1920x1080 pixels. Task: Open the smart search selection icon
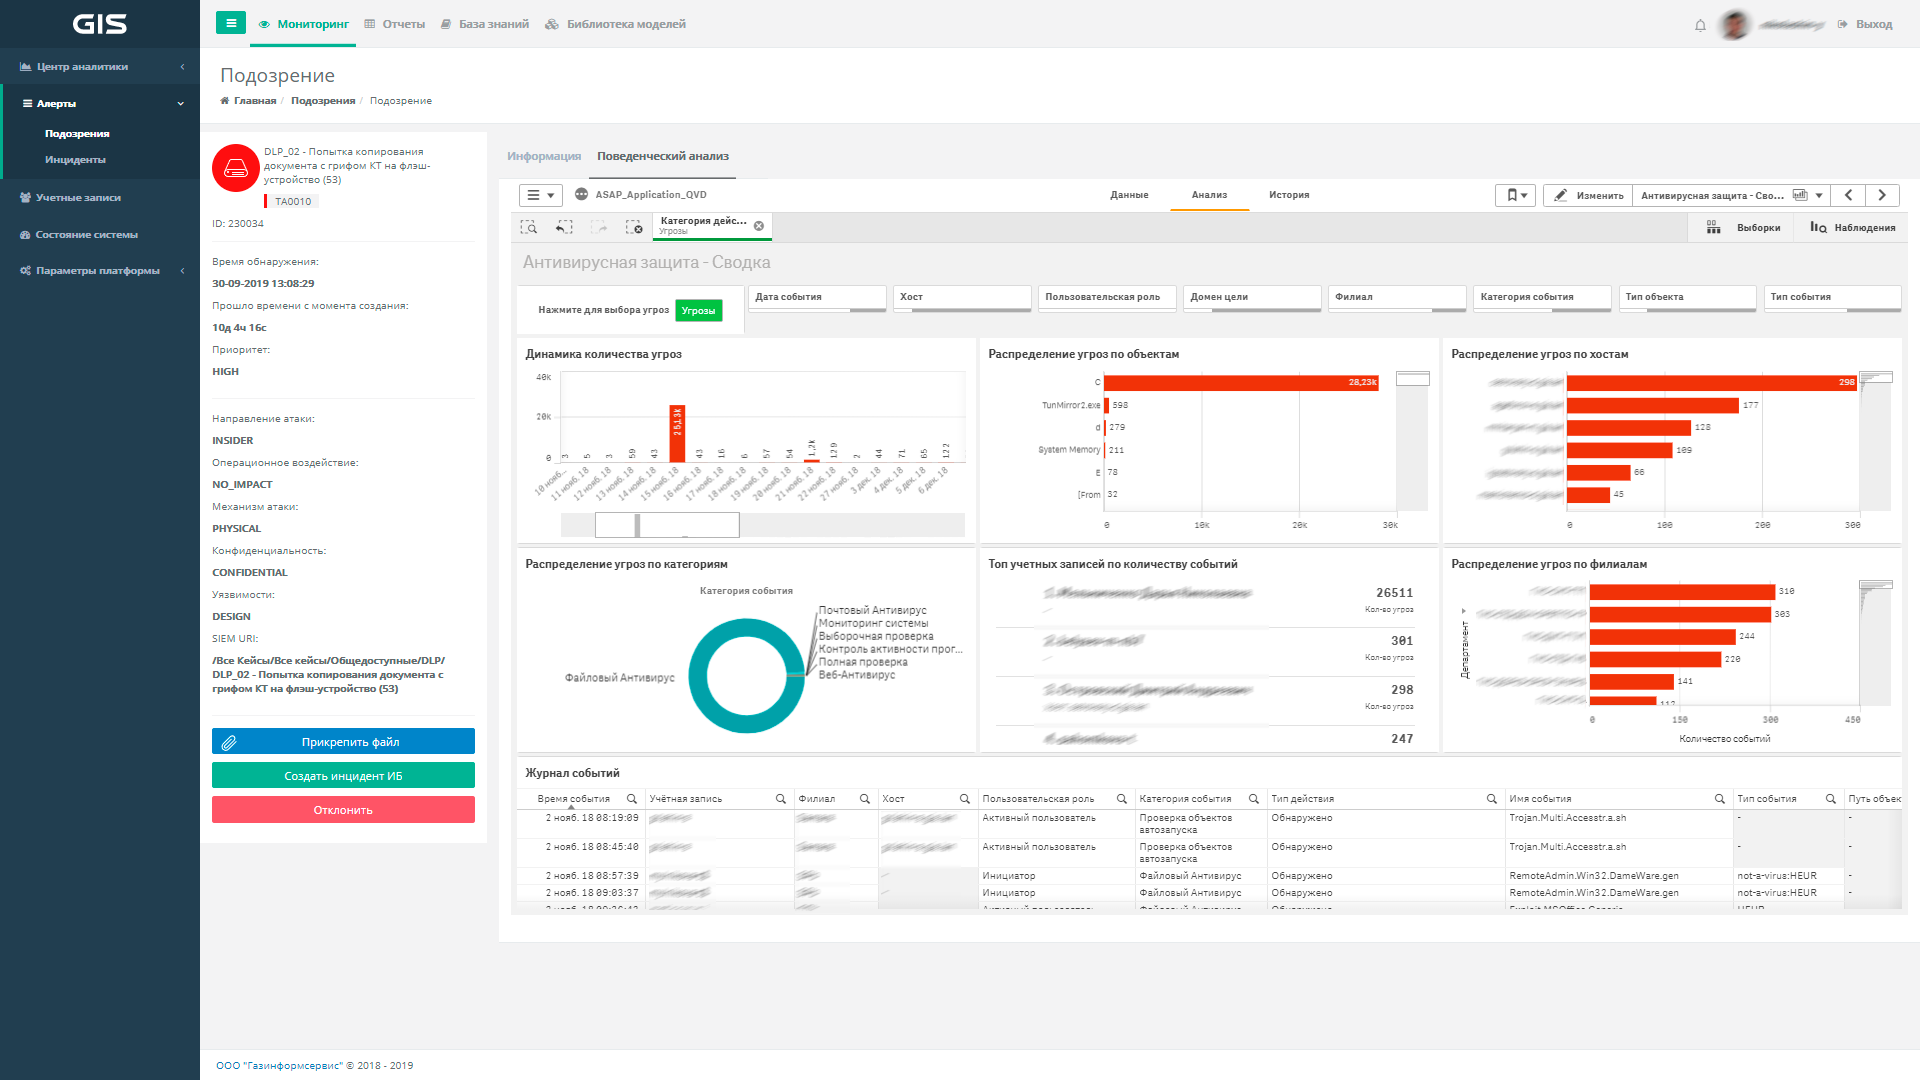click(x=529, y=228)
